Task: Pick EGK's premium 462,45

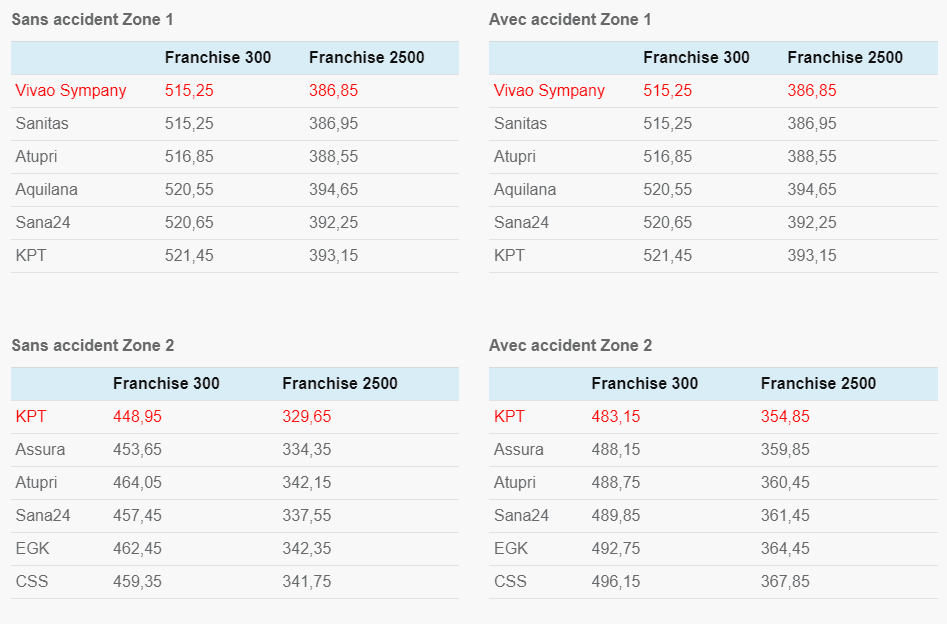Action: click(137, 548)
